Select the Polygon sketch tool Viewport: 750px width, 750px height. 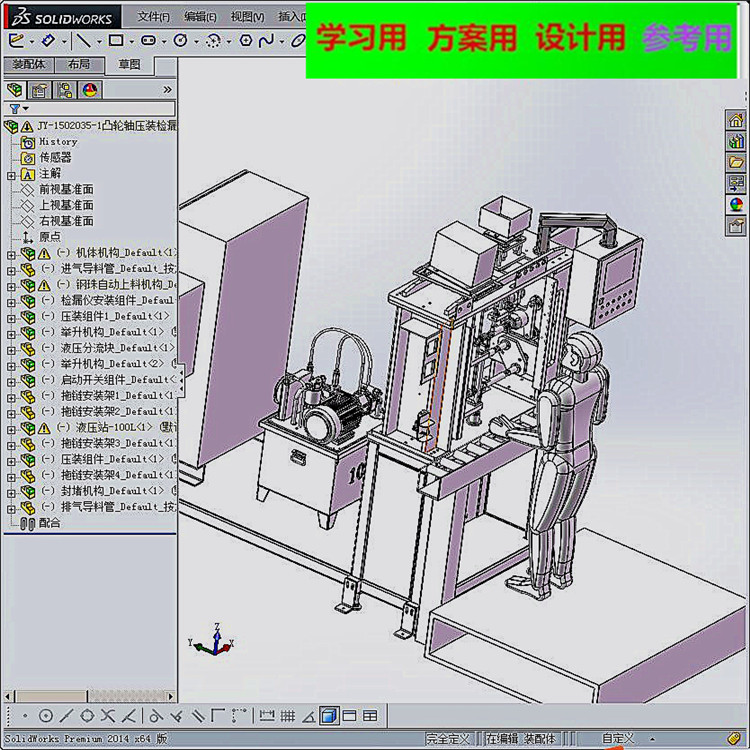[x=246, y=41]
